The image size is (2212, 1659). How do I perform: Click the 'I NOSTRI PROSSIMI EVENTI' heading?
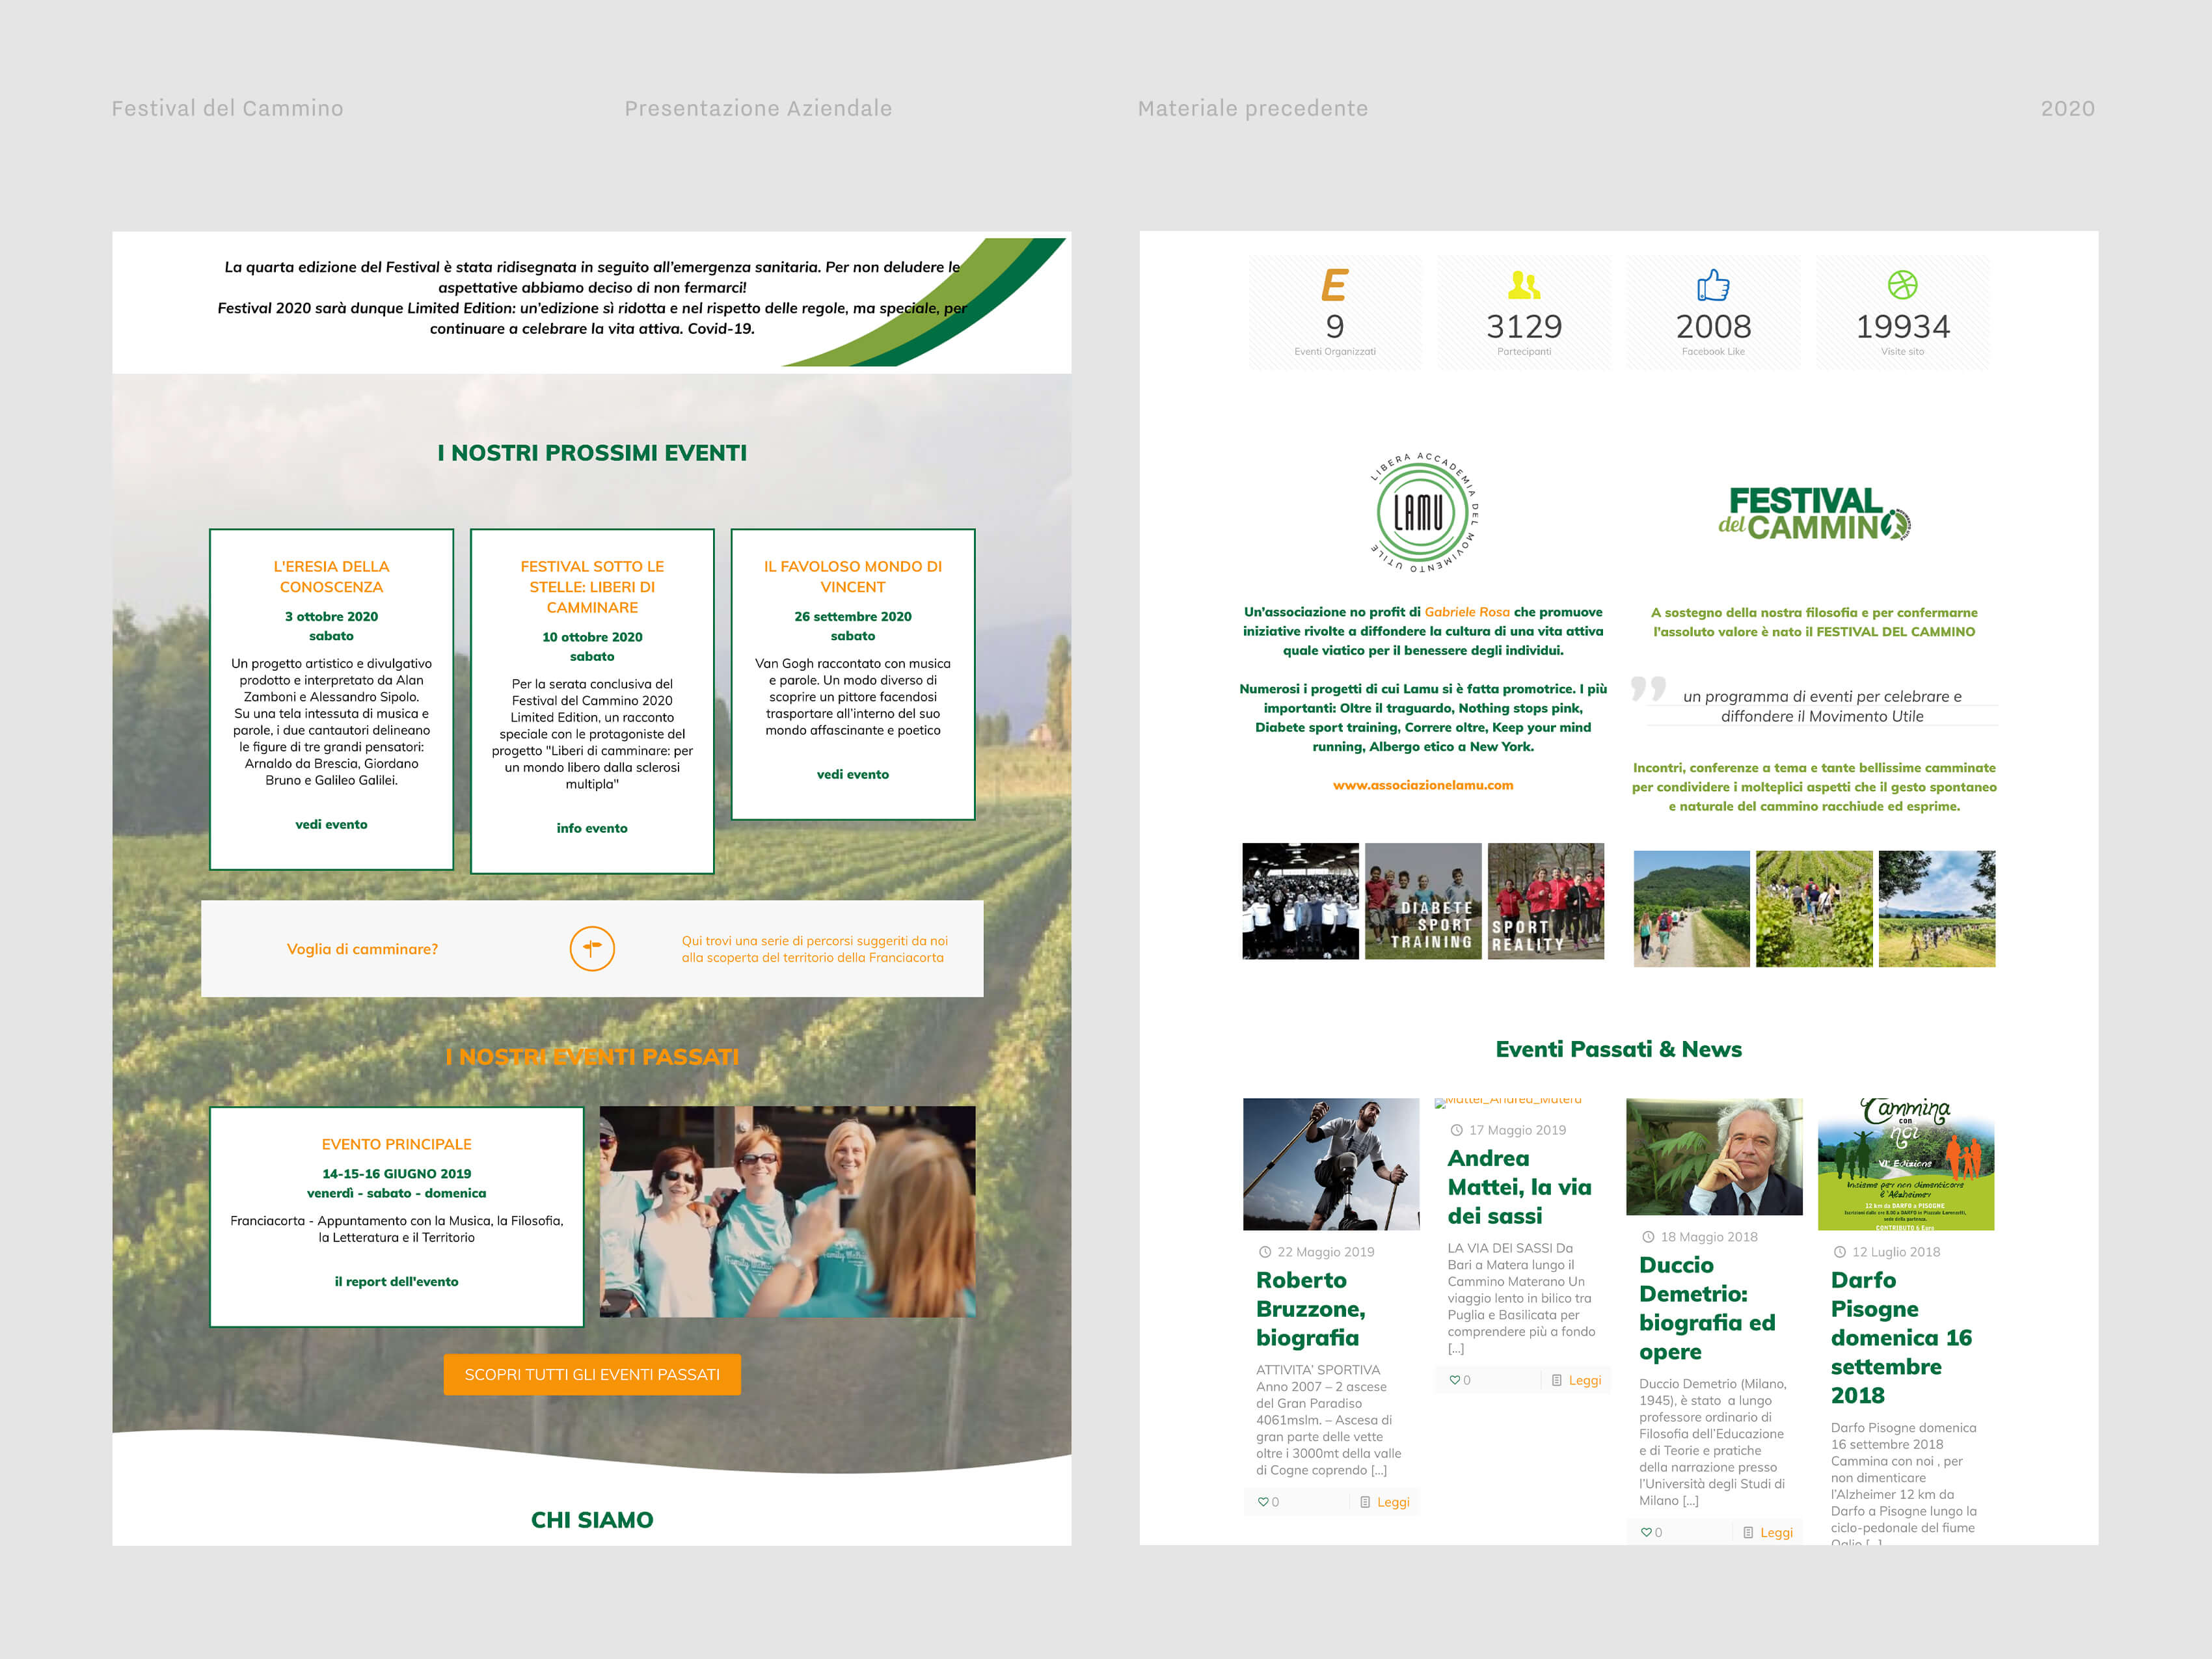(x=592, y=453)
